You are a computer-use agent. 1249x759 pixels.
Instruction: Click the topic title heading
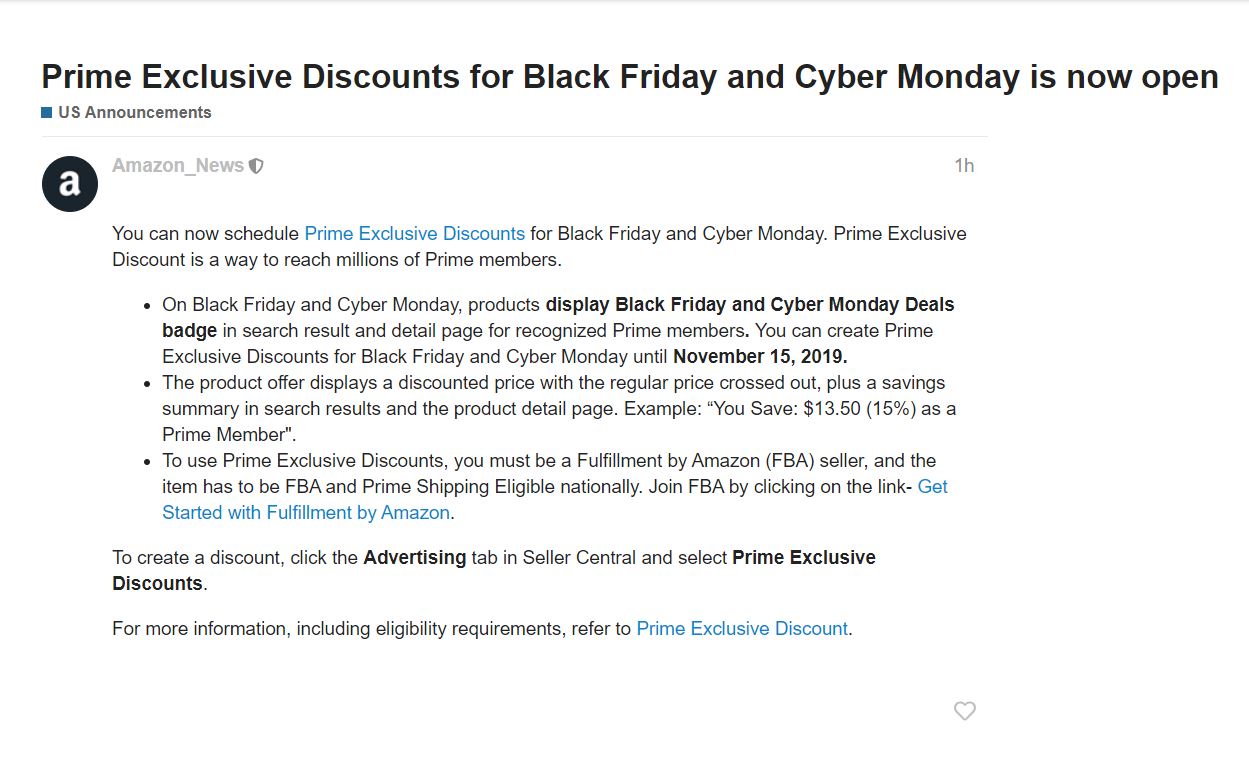coord(629,77)
